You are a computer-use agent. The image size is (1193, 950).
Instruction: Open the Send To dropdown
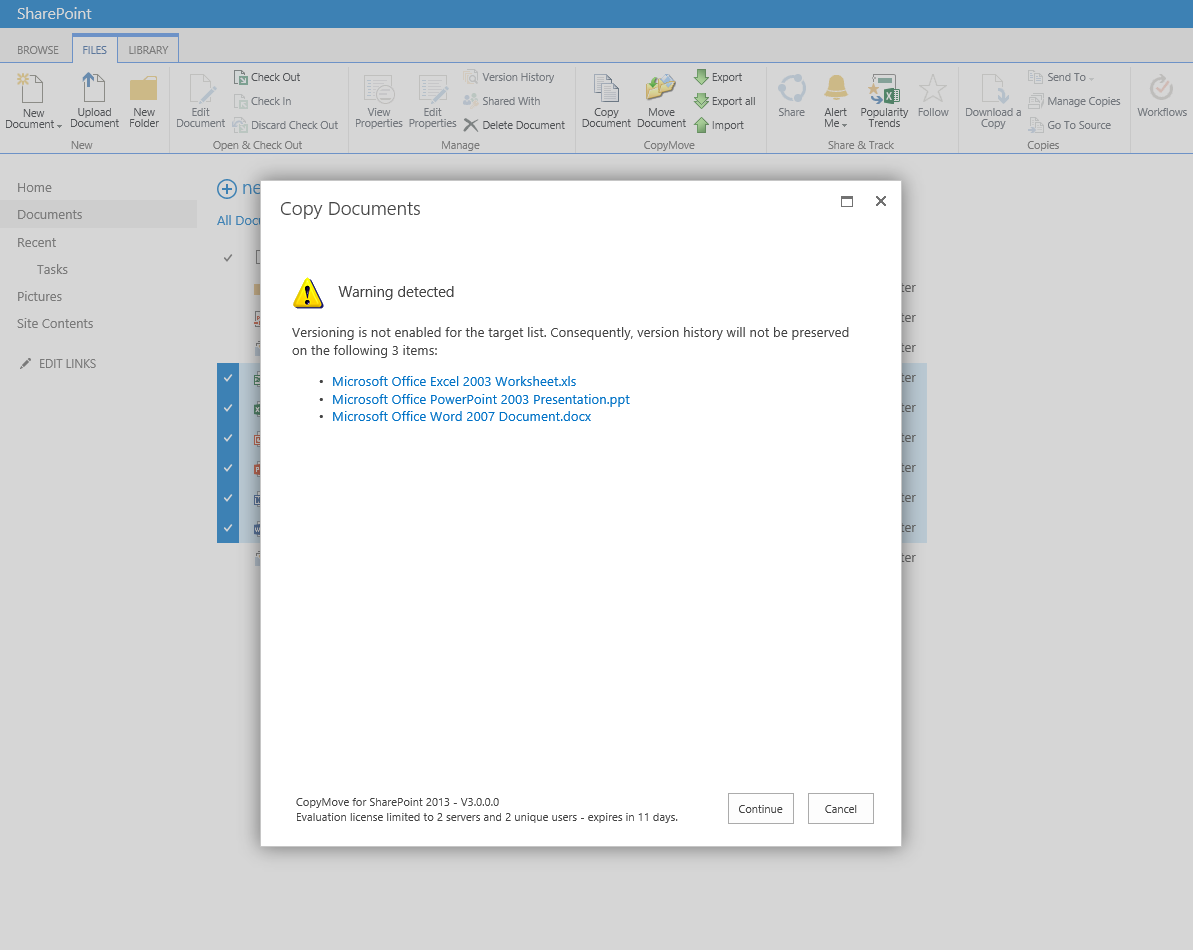1061,77
